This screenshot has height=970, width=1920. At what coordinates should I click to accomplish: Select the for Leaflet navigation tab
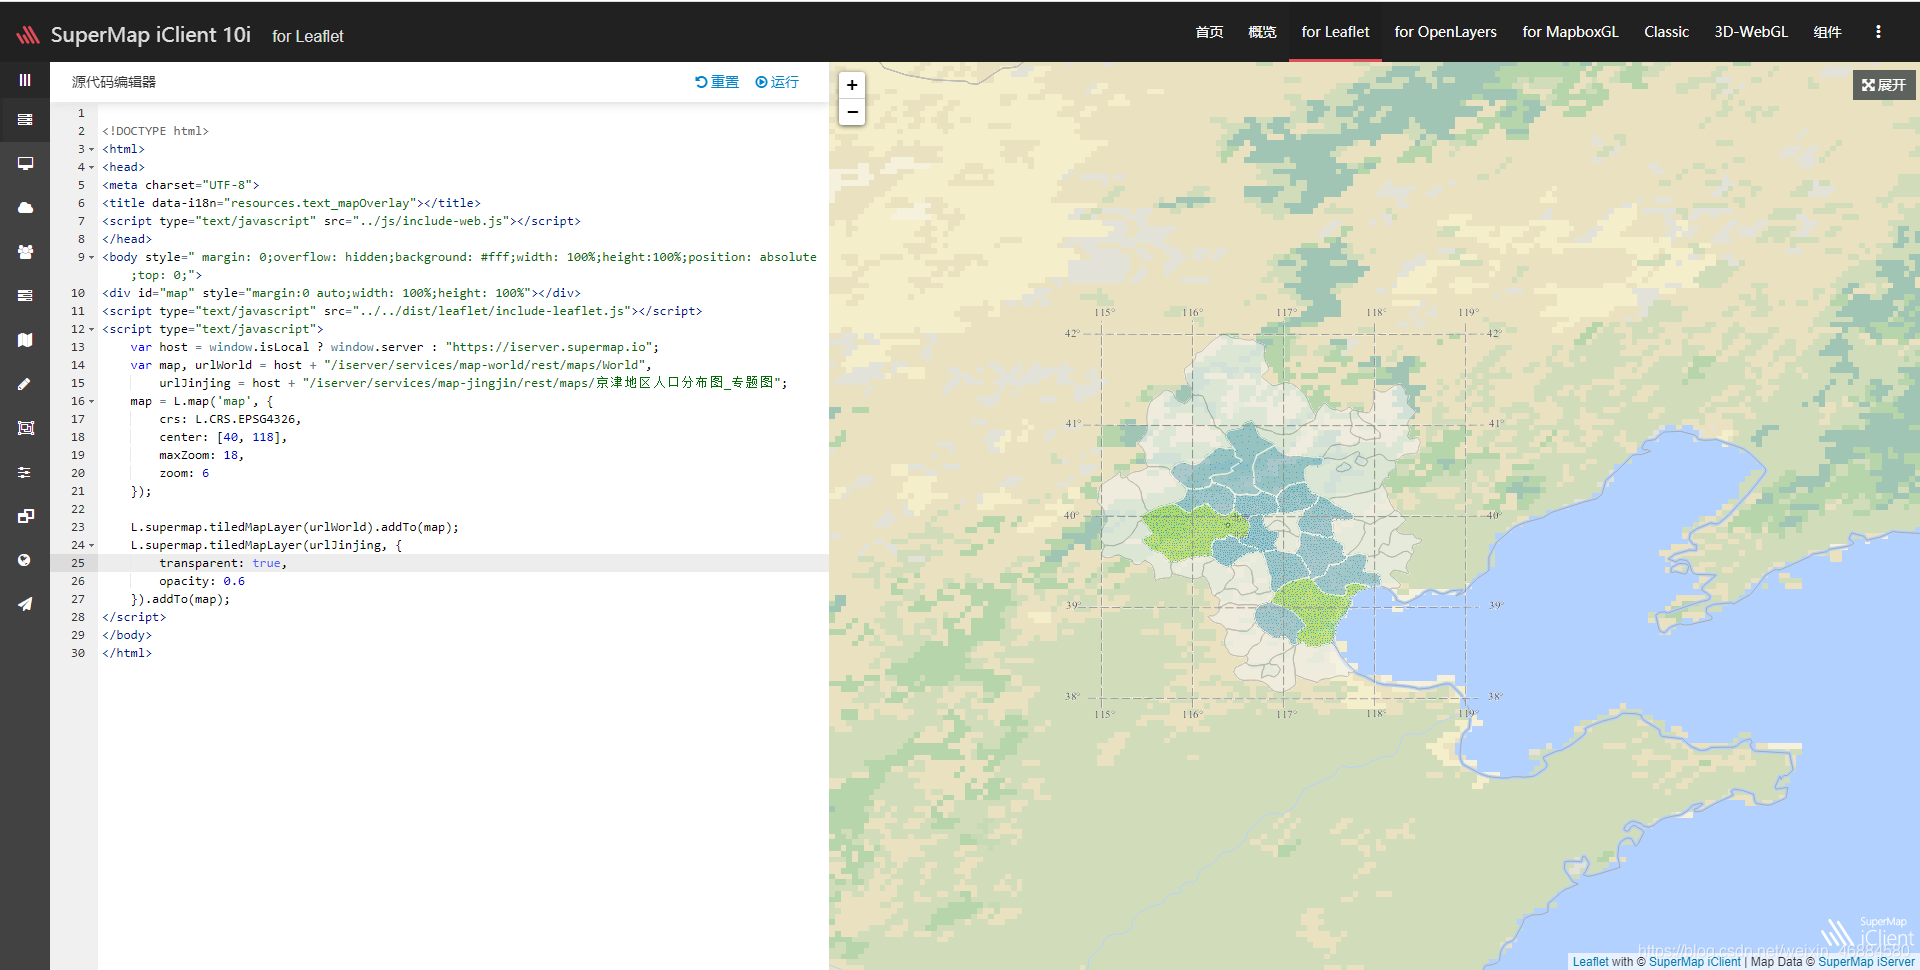pos(1335,32)
